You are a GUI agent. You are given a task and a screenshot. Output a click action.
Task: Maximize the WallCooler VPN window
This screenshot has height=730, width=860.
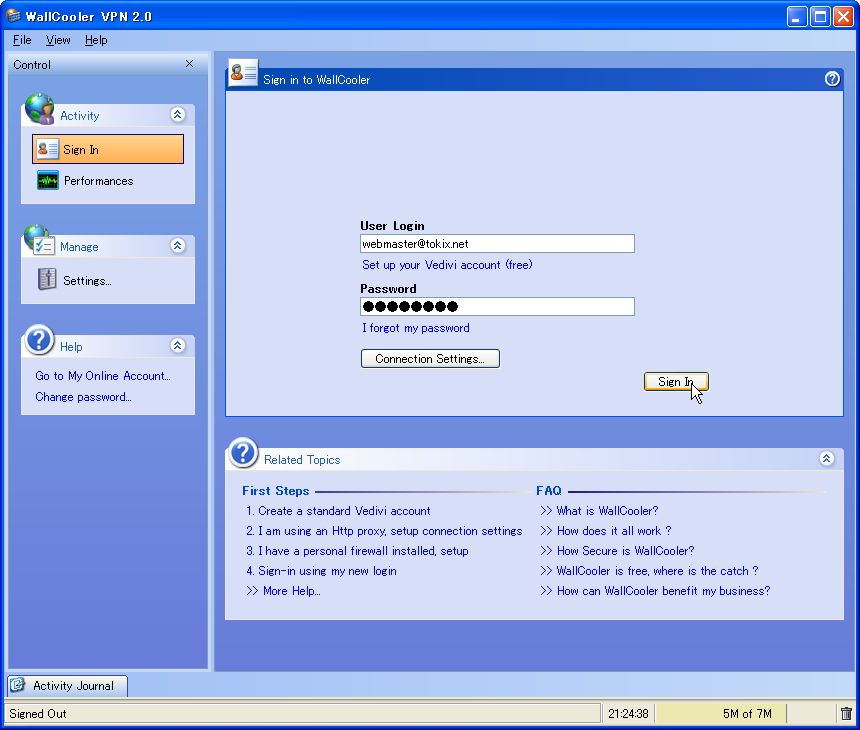[x=821, y=16]
